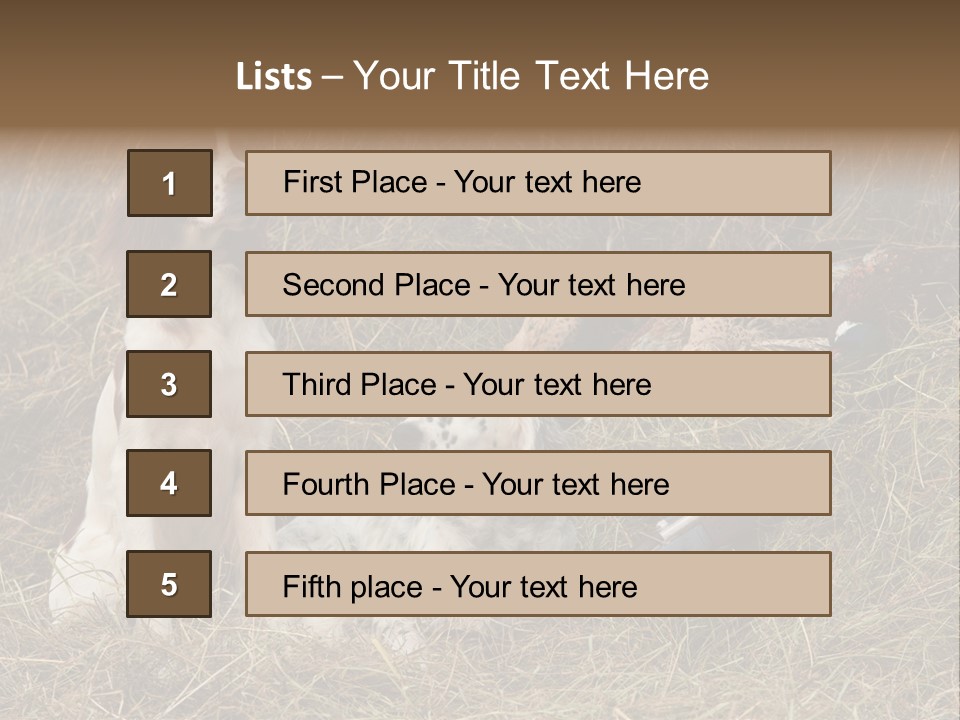Click the bold word Lists in title
The width and height of the screenshot is (960, 720).
273,77
